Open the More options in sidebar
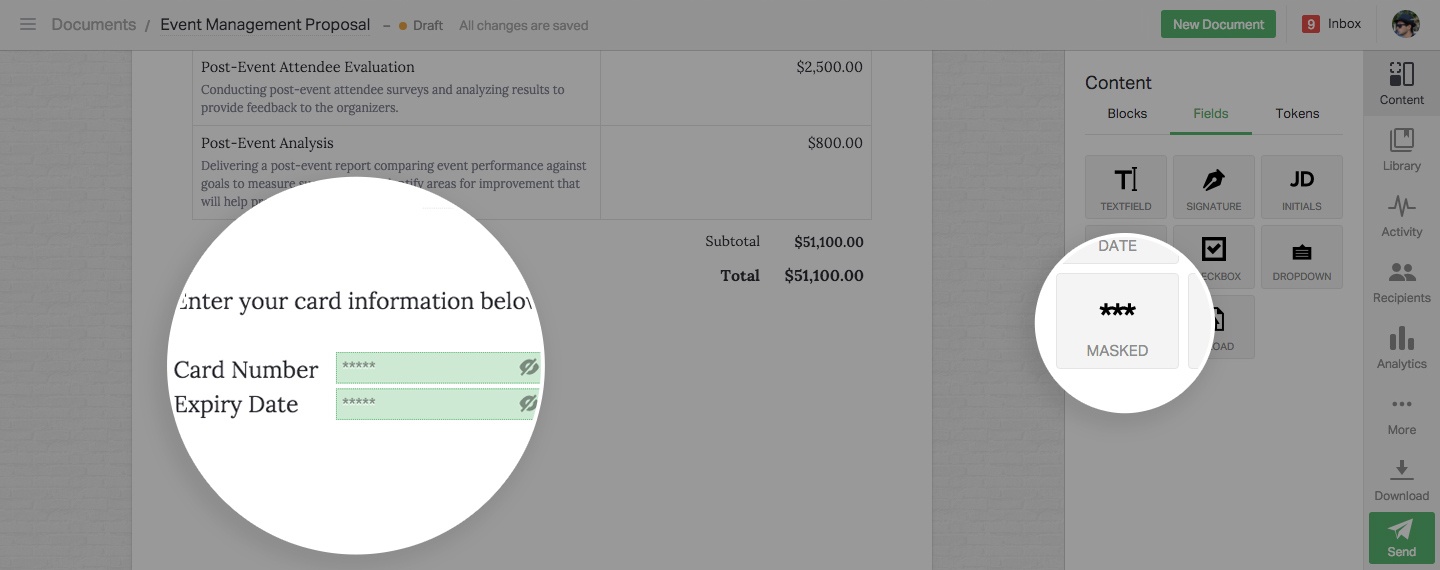 pos(1401,414)
